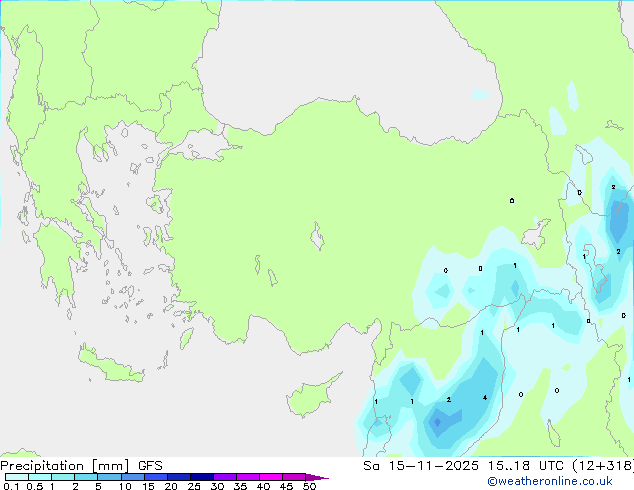Click the 1–2 mm legend color swatch
This screenshot has height=490, width=634.
(x=63, y=477)
